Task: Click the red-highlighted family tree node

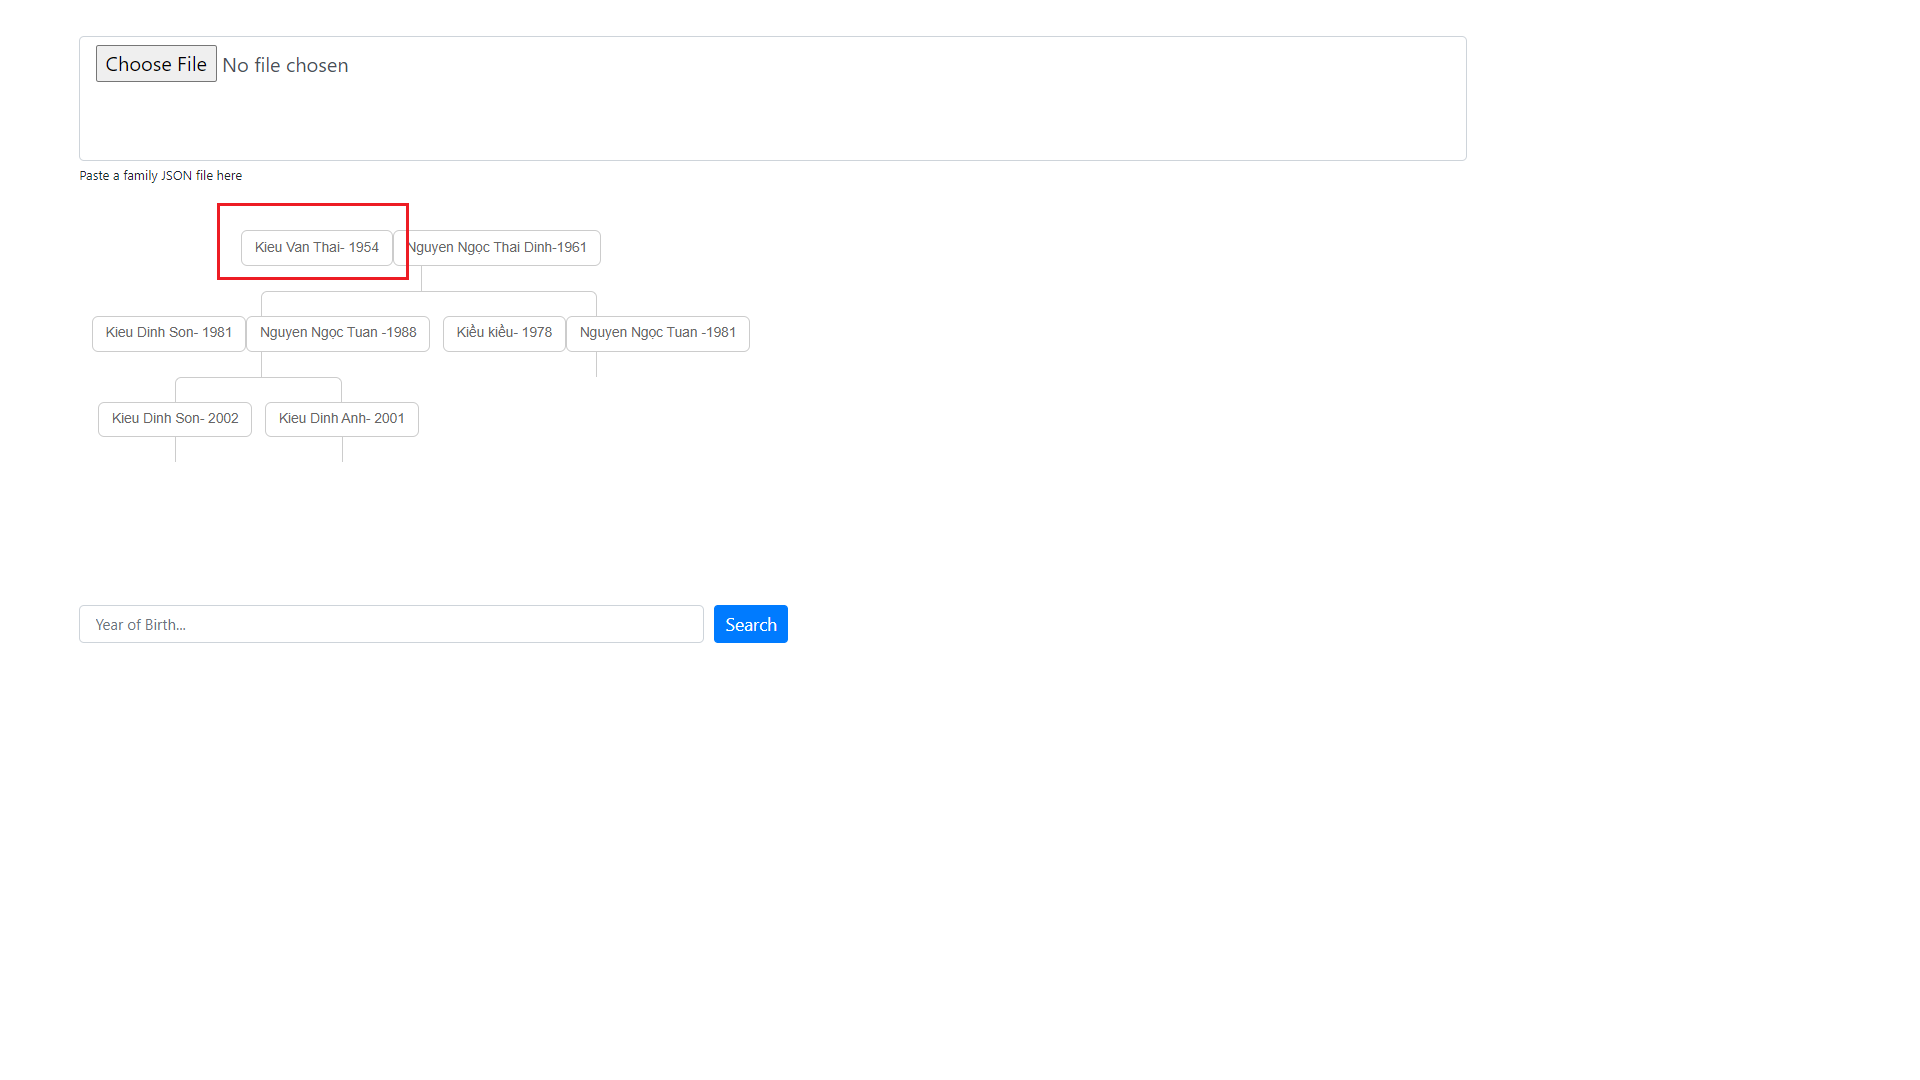Action: pyautogui.click(x=316, y=247)
